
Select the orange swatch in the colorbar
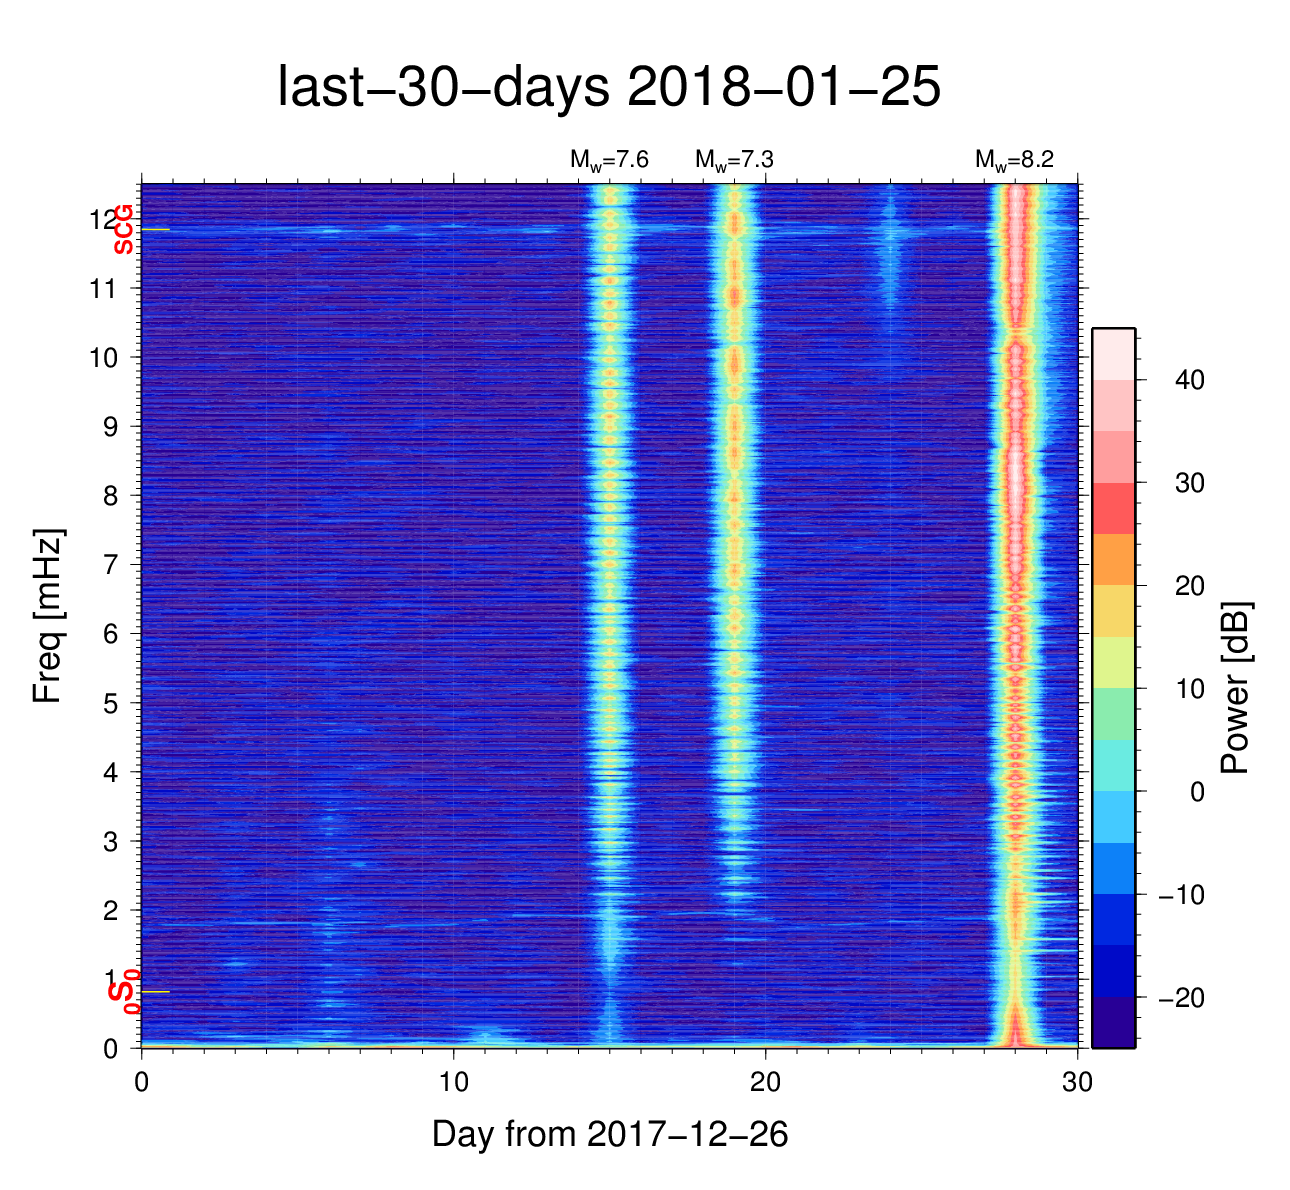click(x=1113, y=559)
